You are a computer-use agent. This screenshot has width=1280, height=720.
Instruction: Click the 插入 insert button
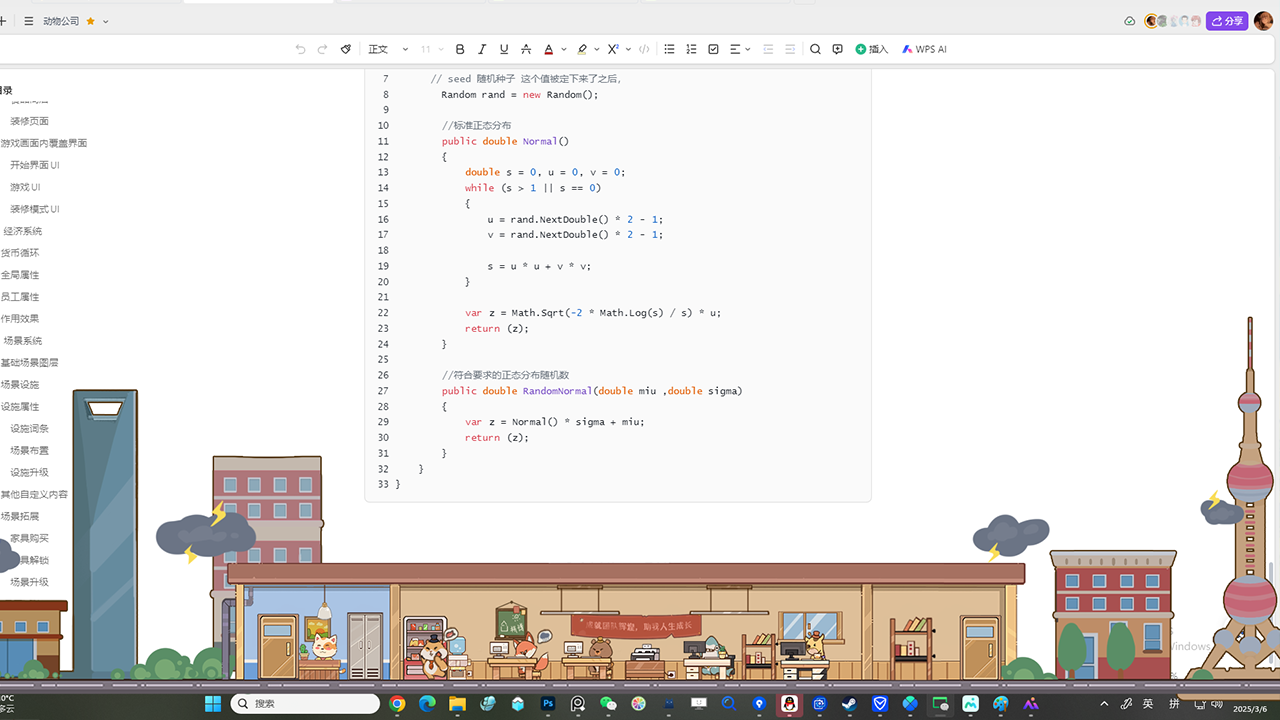(872, 49)
